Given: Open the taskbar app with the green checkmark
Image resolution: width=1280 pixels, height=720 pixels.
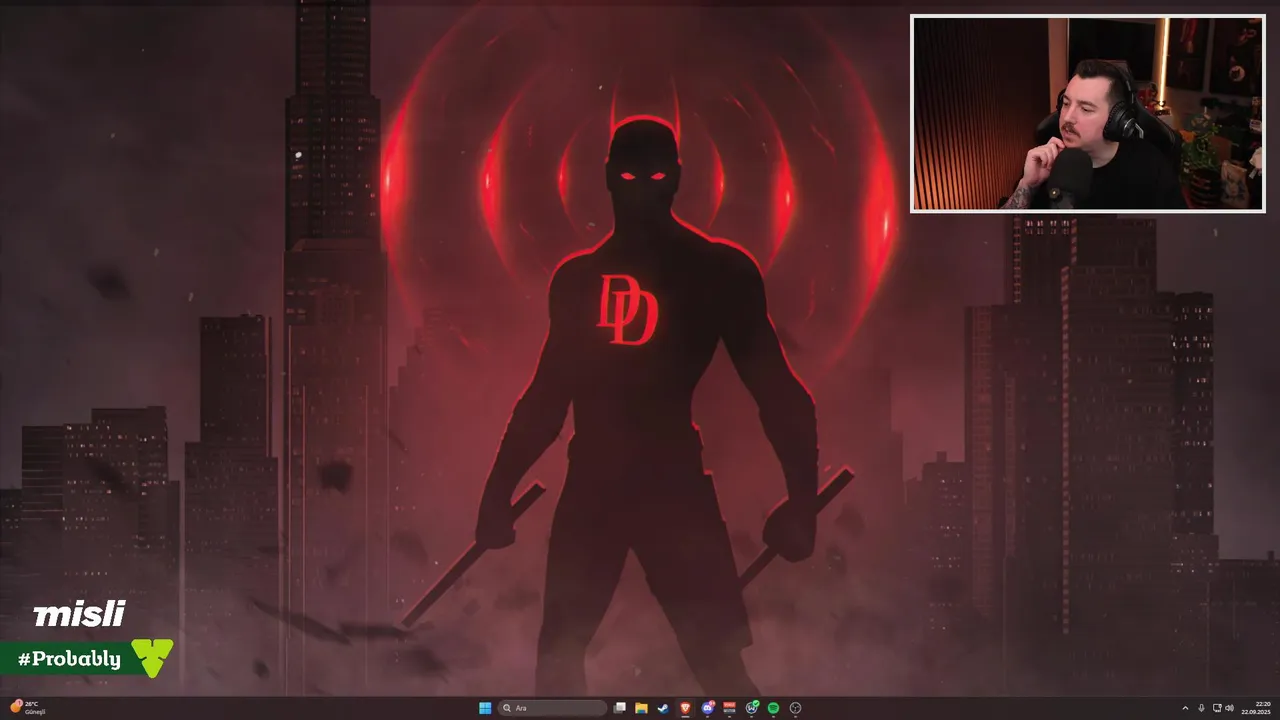Looking at the screenshot, I should pos(752,708).
